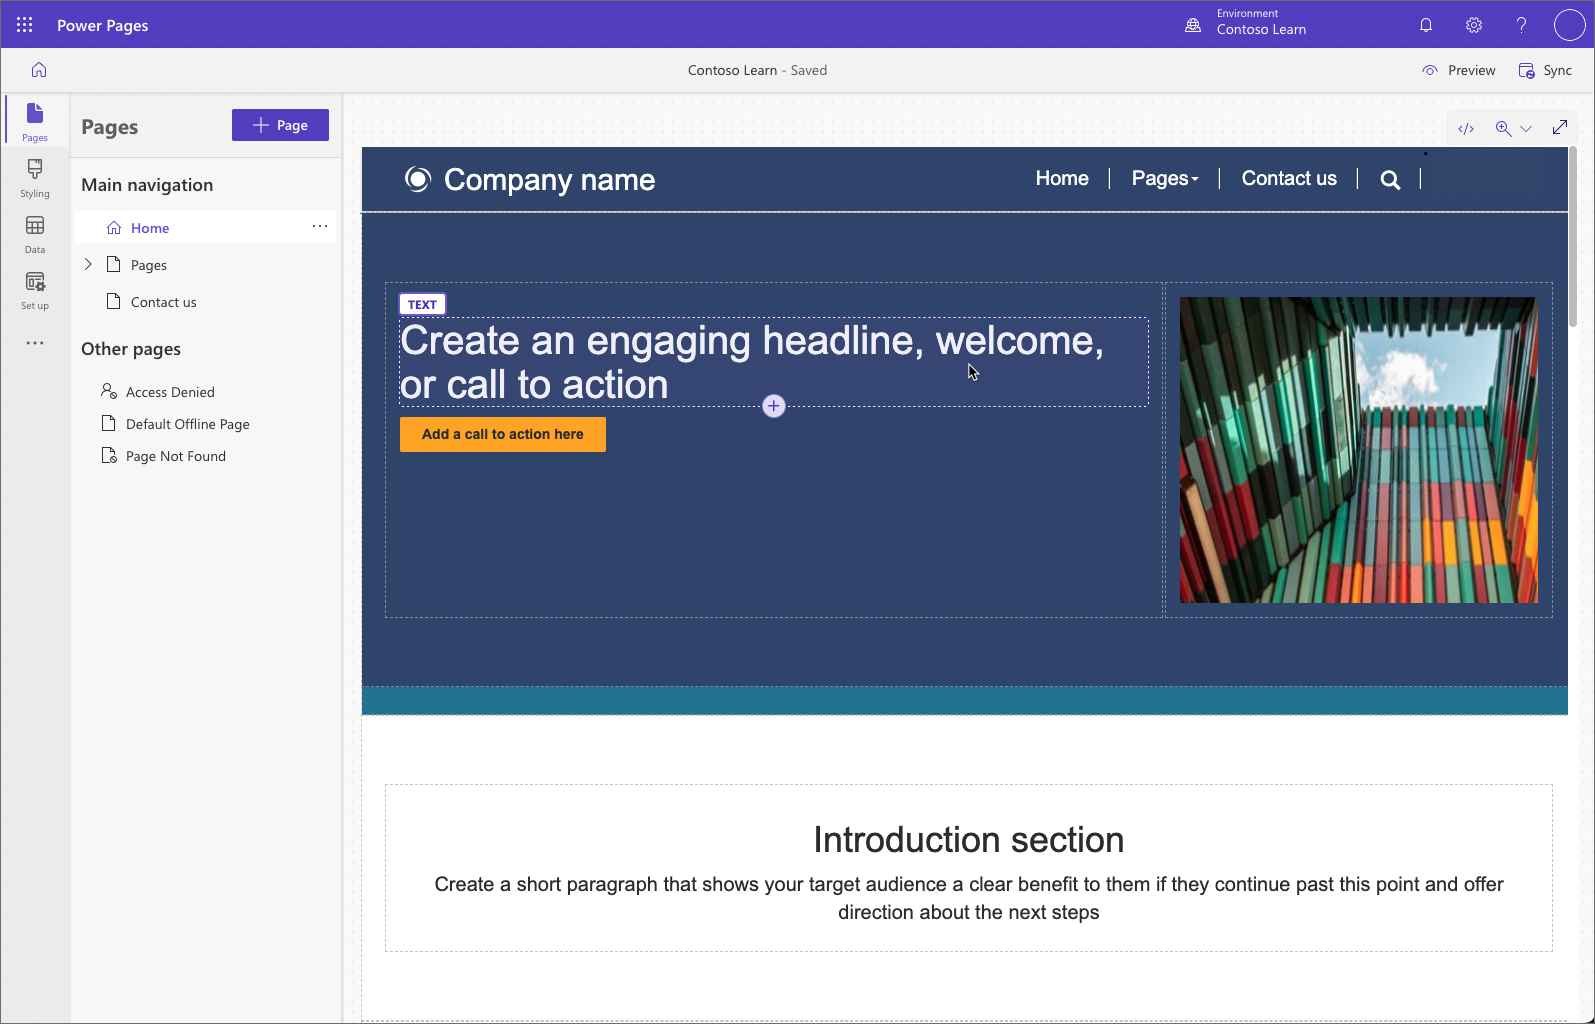The image size is (1595, 1024).
Task: Open the Pages workspace in sidebar
Action: 35,121
